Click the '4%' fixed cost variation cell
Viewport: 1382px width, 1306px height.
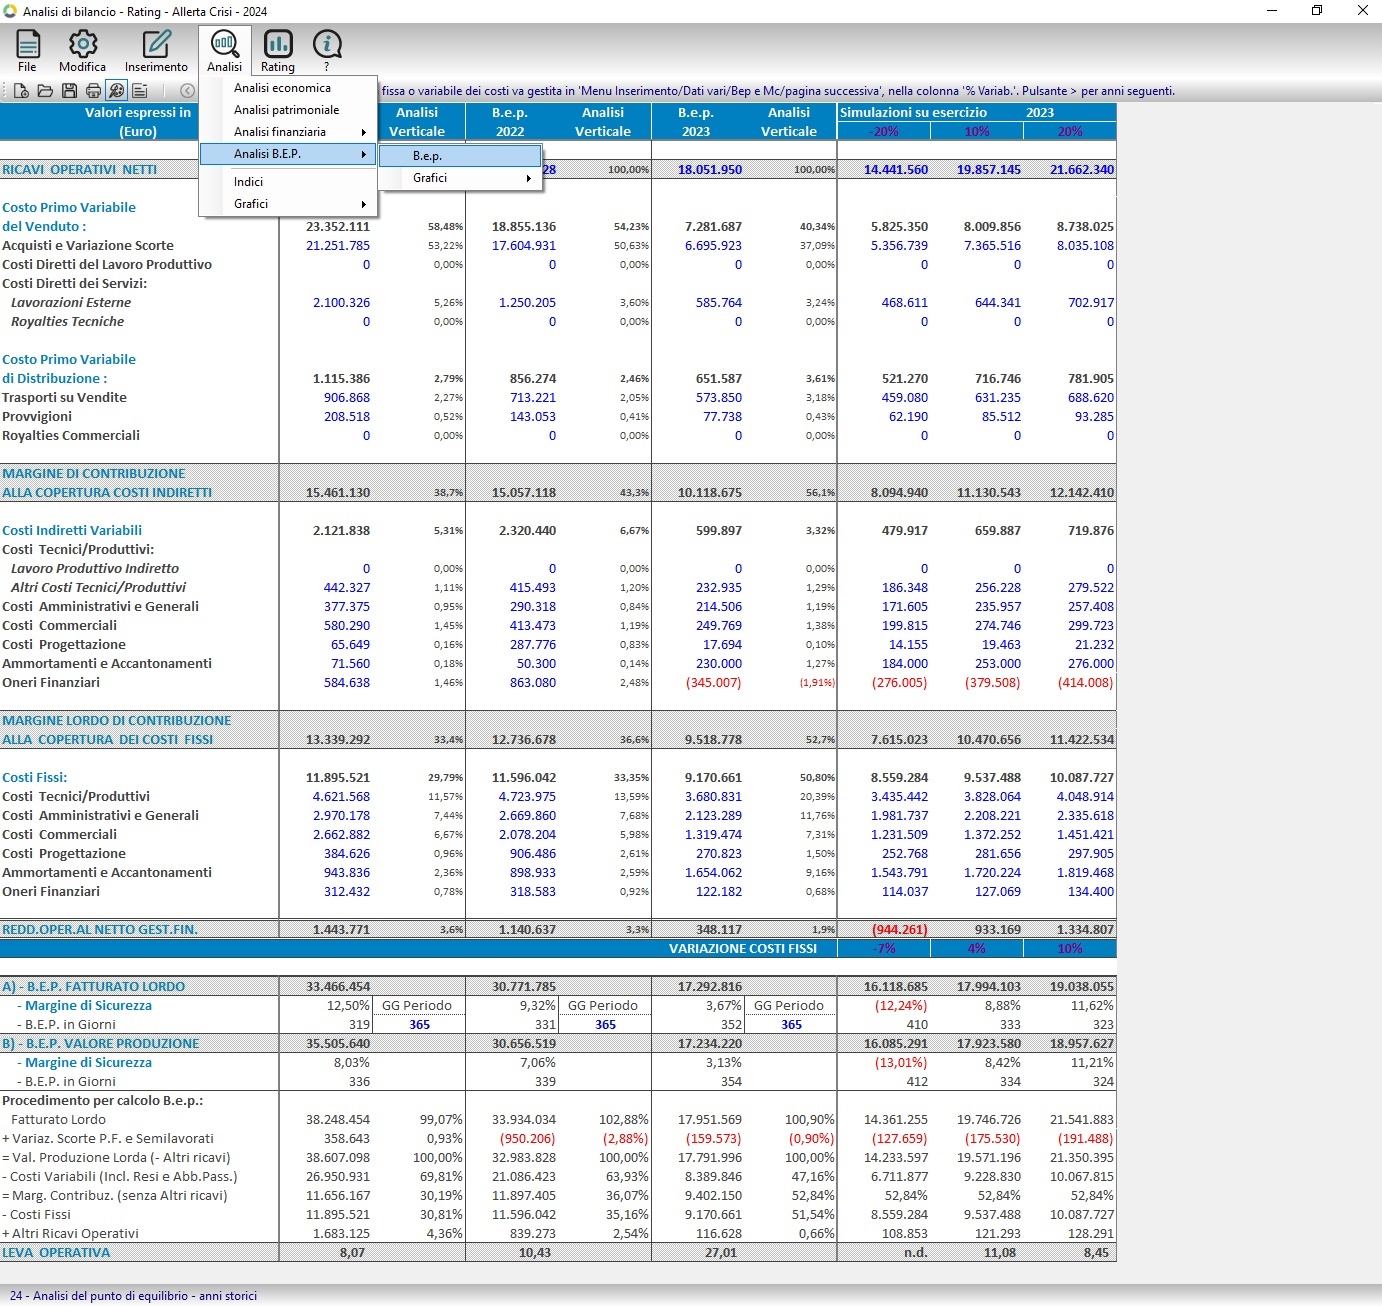[977, 949]
